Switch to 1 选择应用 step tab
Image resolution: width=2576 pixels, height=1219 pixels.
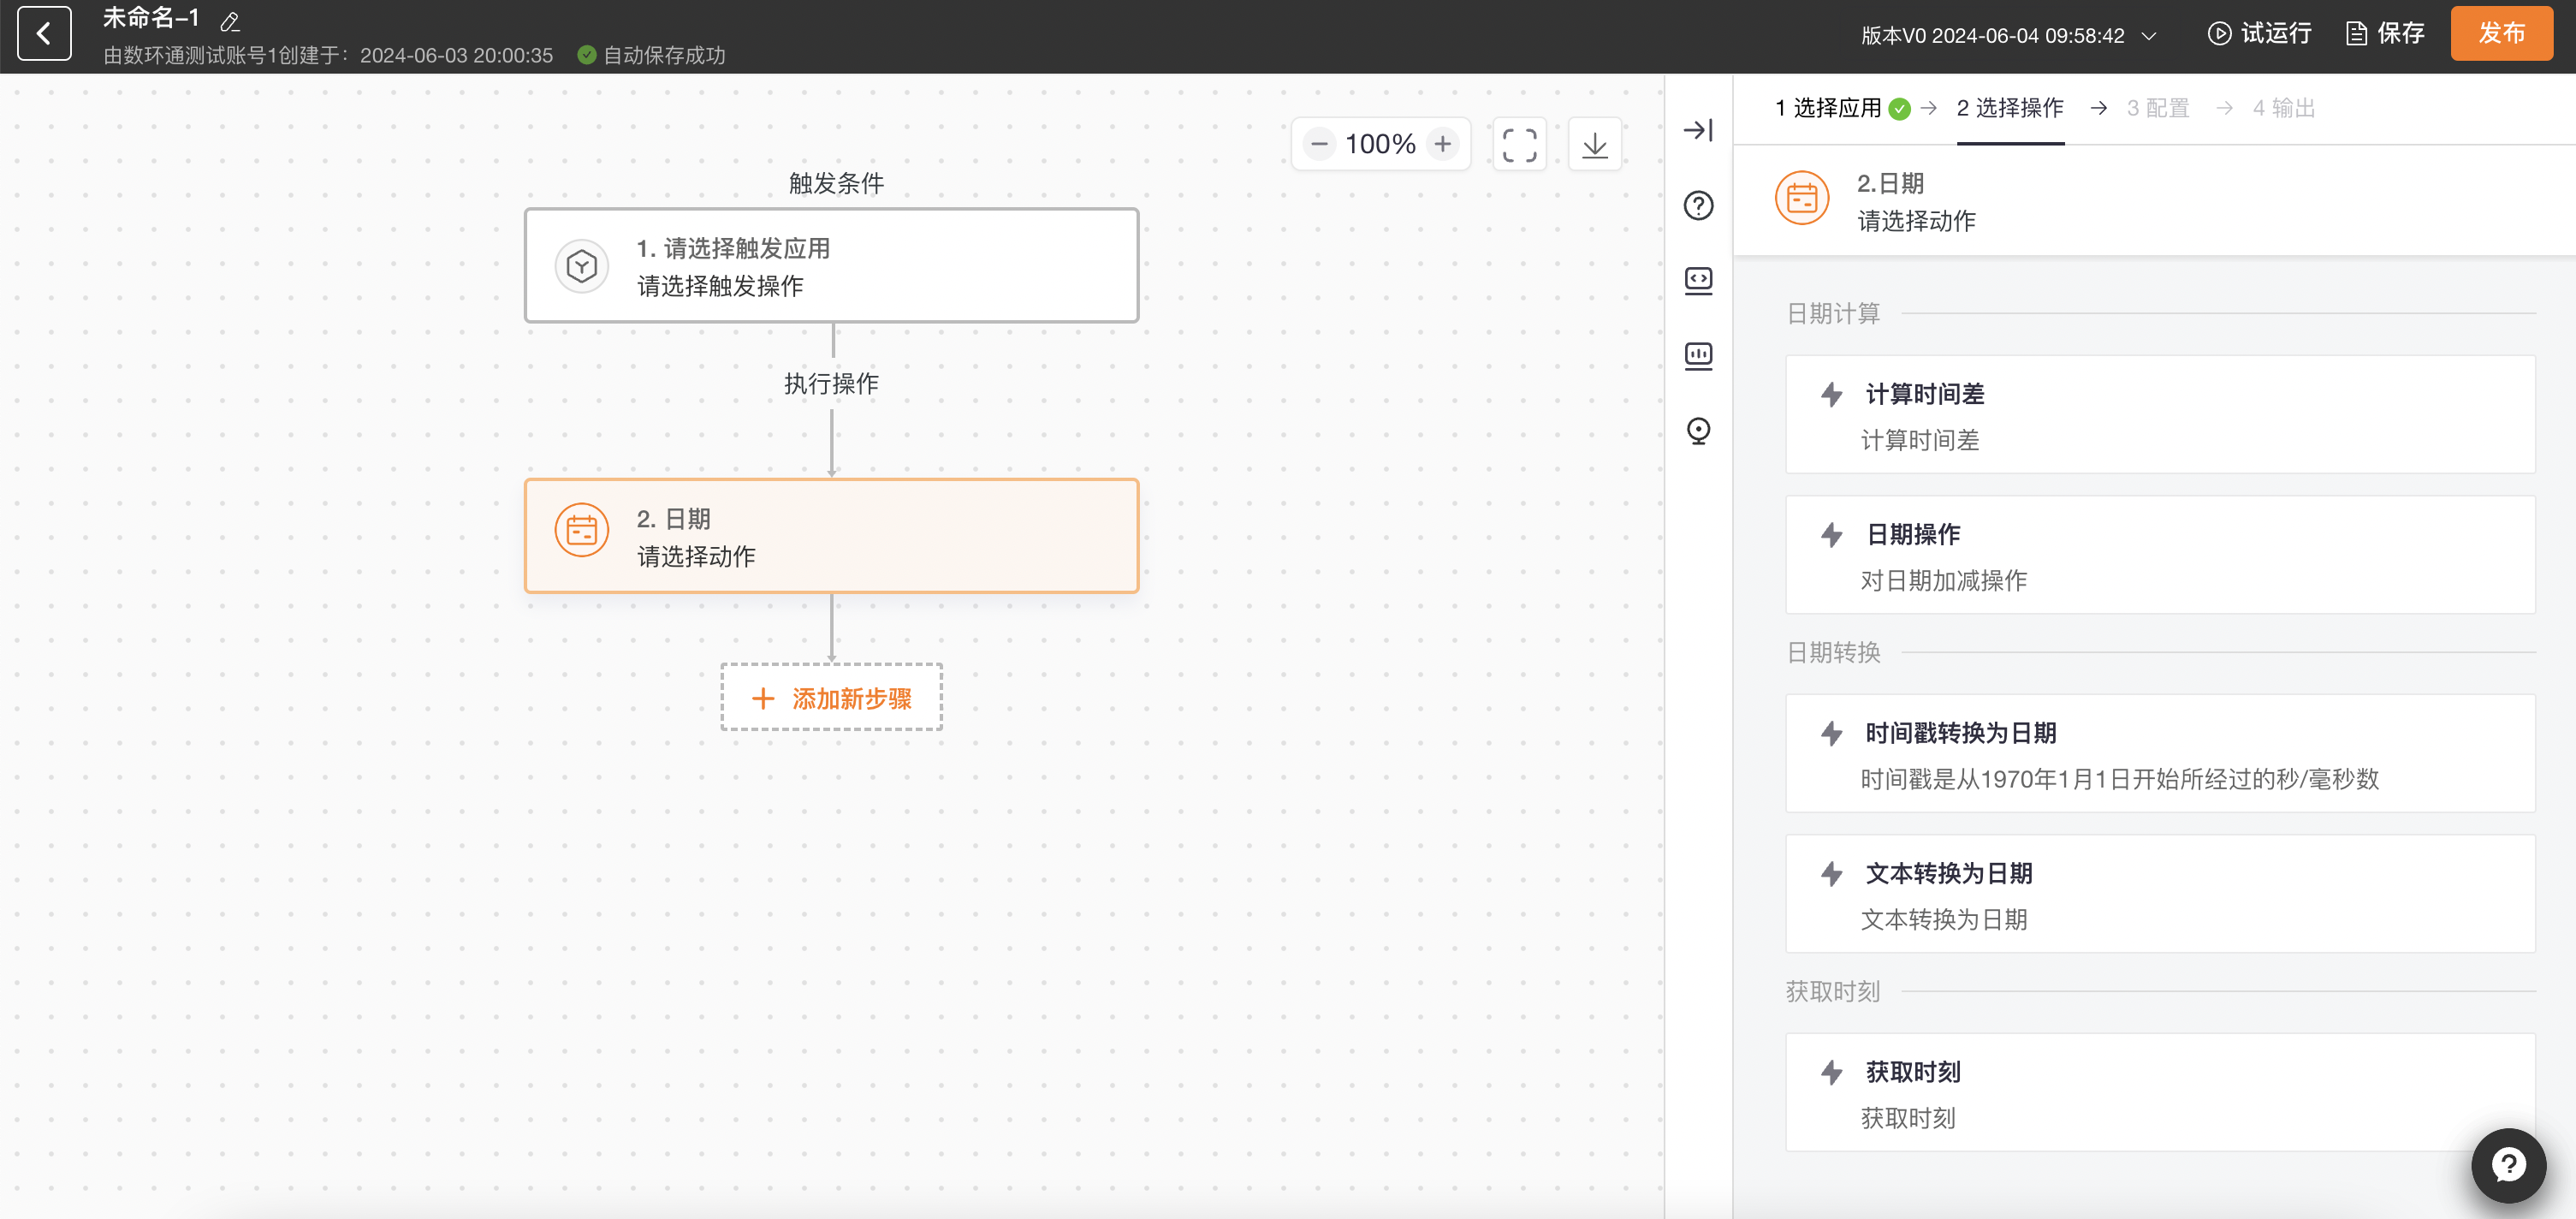pyautogui.click(x=1828, y=108)
